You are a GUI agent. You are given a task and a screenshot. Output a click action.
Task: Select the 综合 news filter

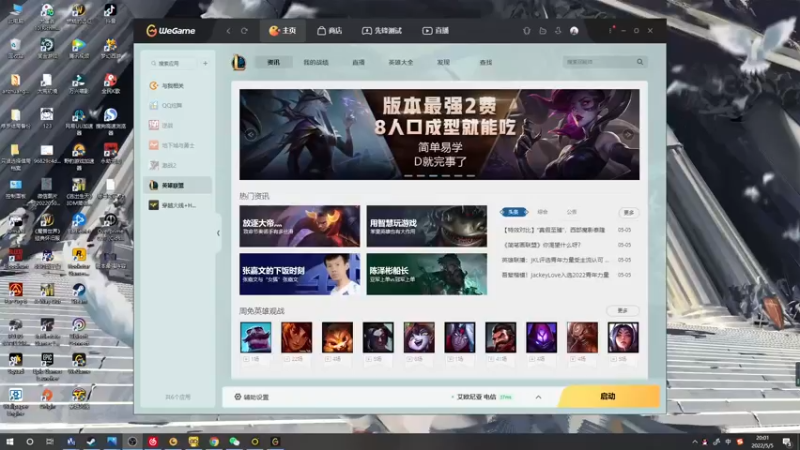click(542, 212)
